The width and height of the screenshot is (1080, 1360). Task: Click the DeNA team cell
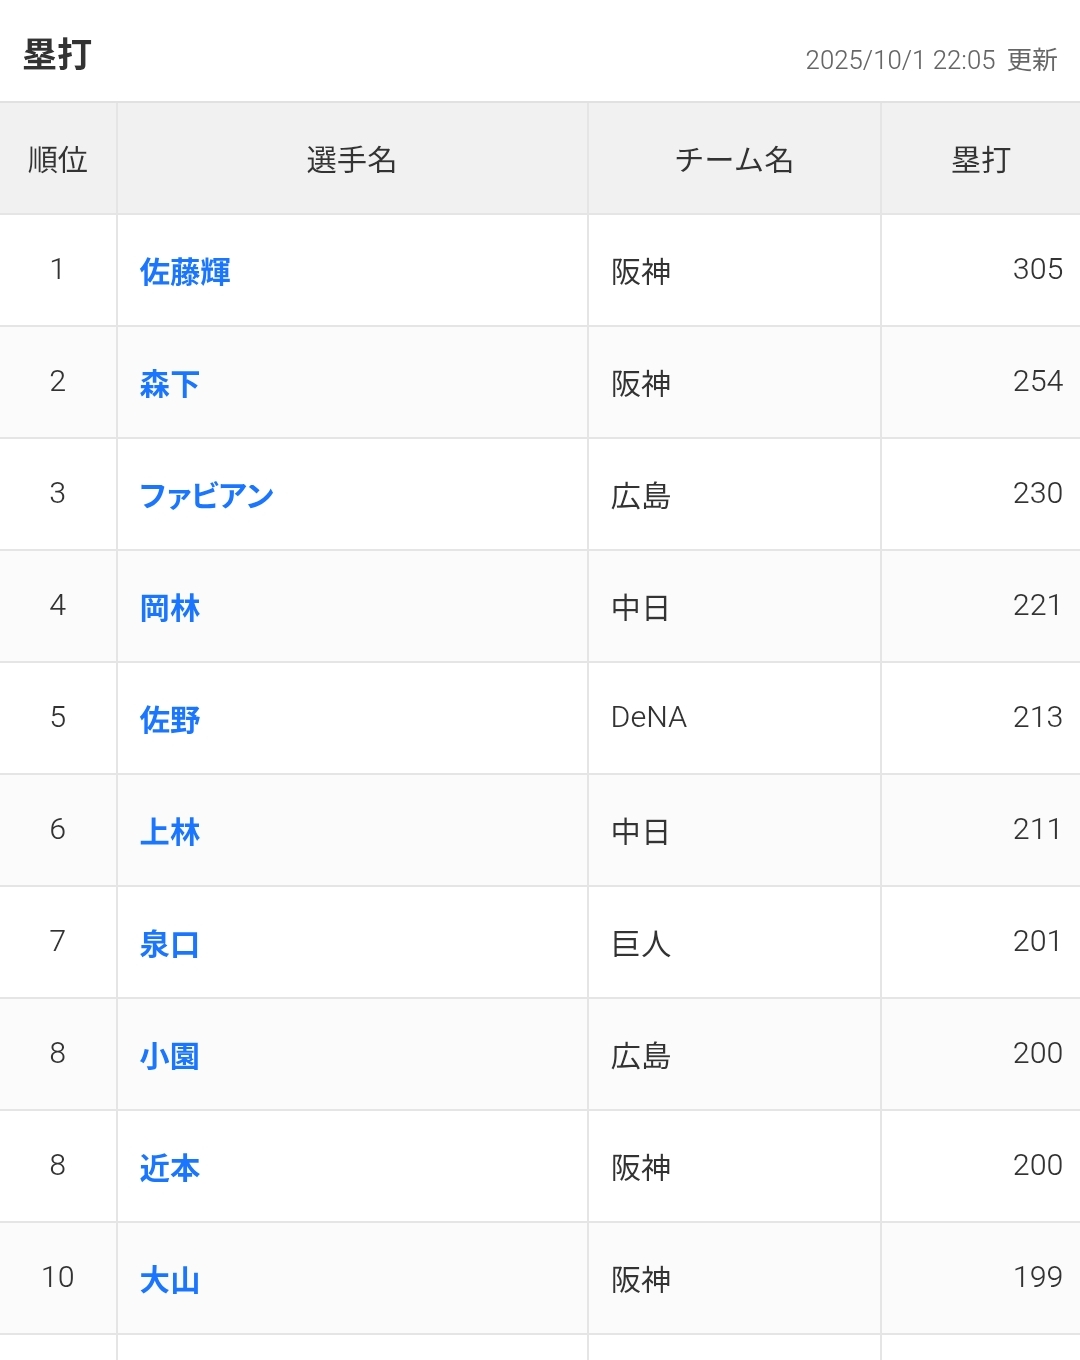[649, 718]
